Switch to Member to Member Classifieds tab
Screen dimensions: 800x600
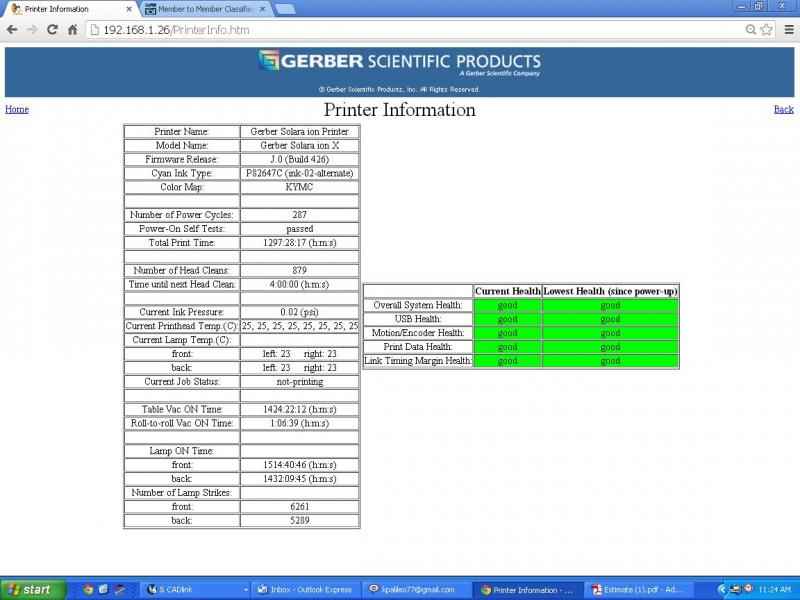(x=205, y=9)
